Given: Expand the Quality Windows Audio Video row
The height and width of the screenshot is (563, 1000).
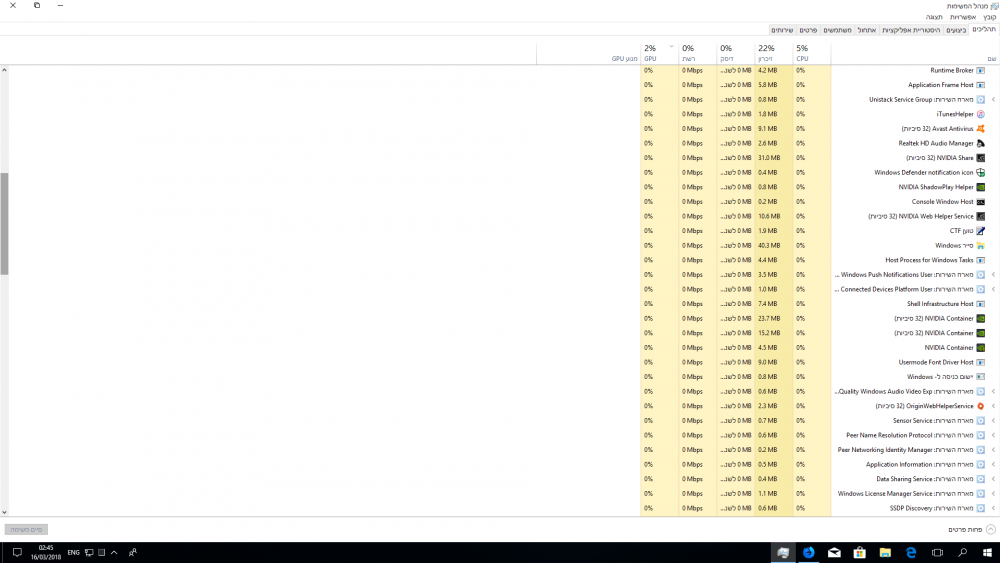Looking at the screenshot, I should [x=993, y=391].
